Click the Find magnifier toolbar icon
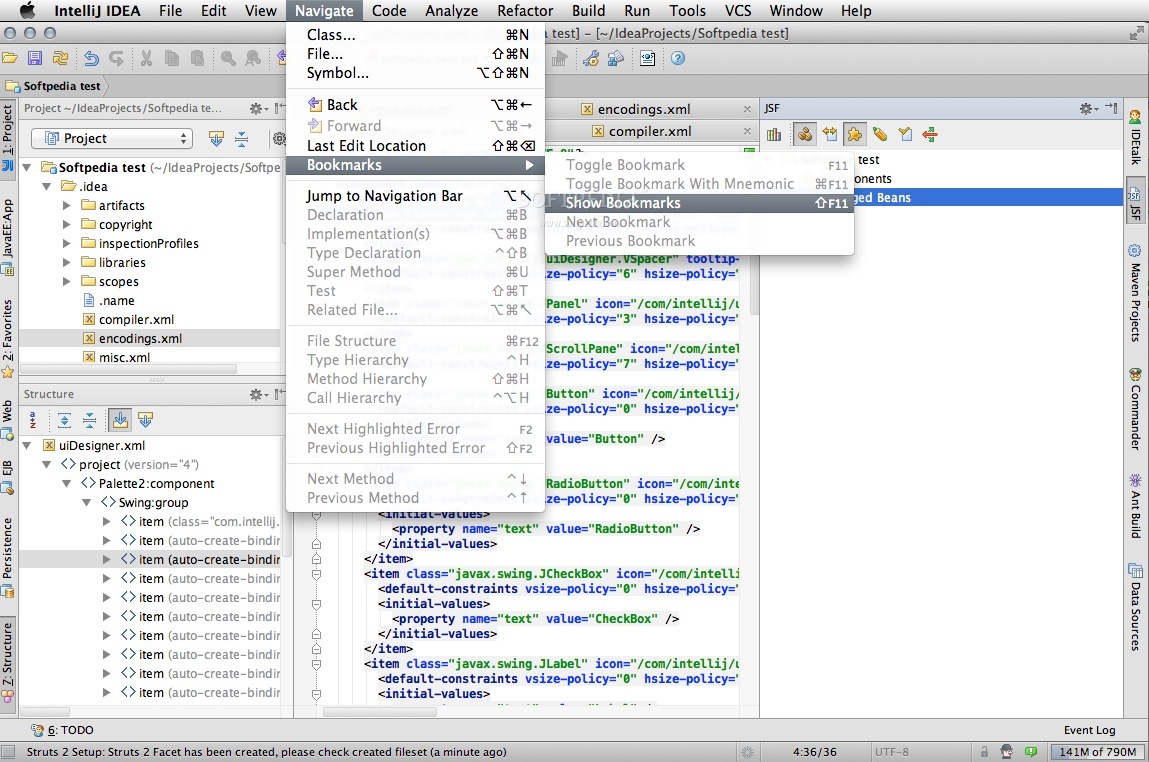 pos(228,58)
